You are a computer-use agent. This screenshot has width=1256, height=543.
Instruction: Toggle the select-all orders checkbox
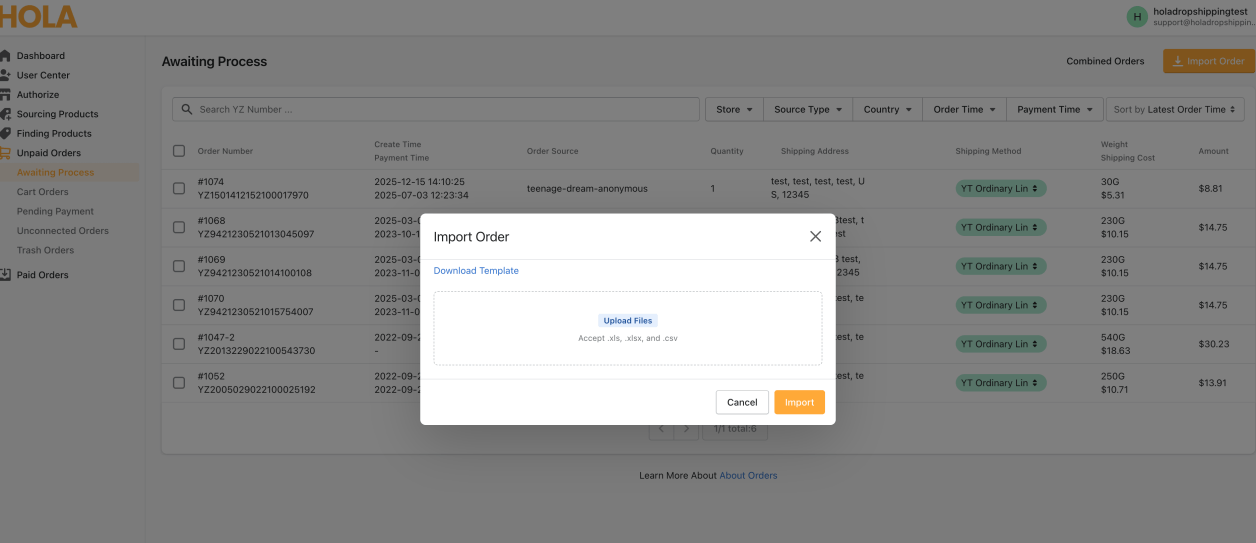point(179,151)
